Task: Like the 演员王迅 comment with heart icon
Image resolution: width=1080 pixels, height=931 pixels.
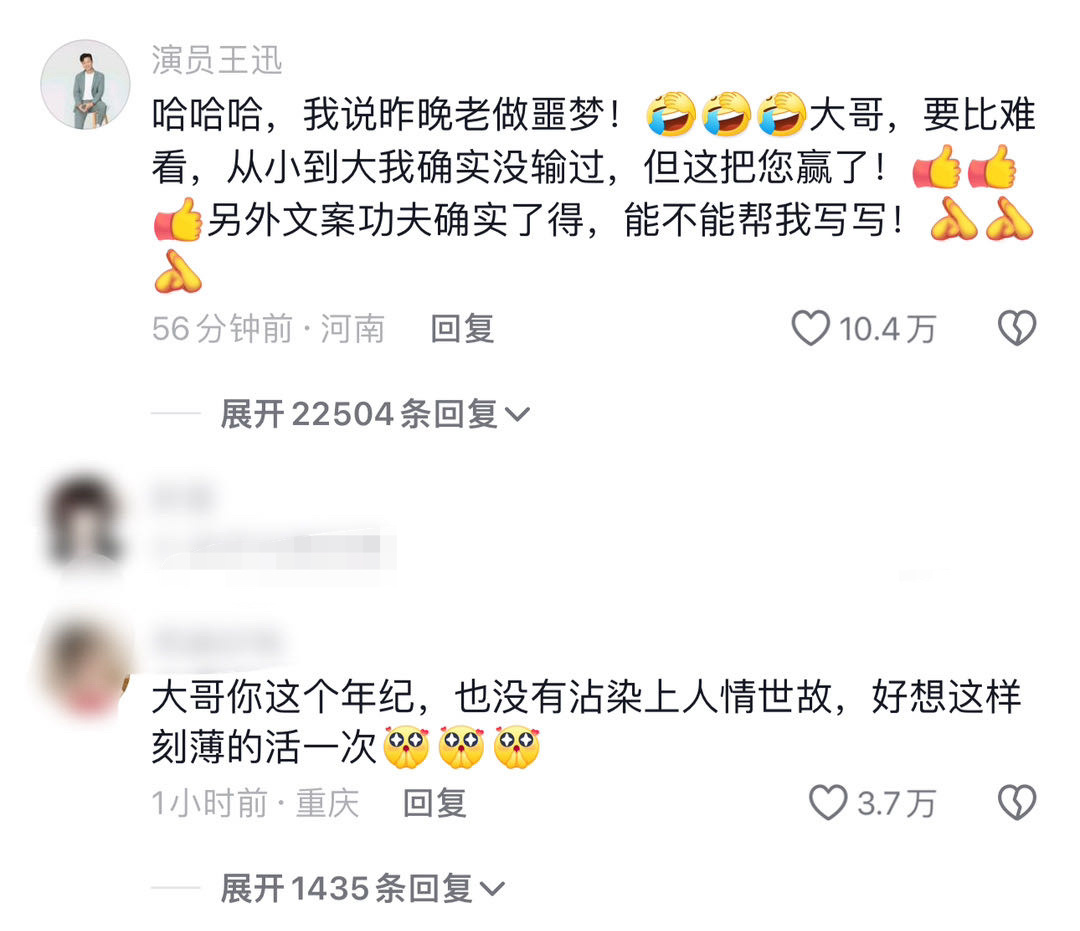Action: [x=811, y=328]
